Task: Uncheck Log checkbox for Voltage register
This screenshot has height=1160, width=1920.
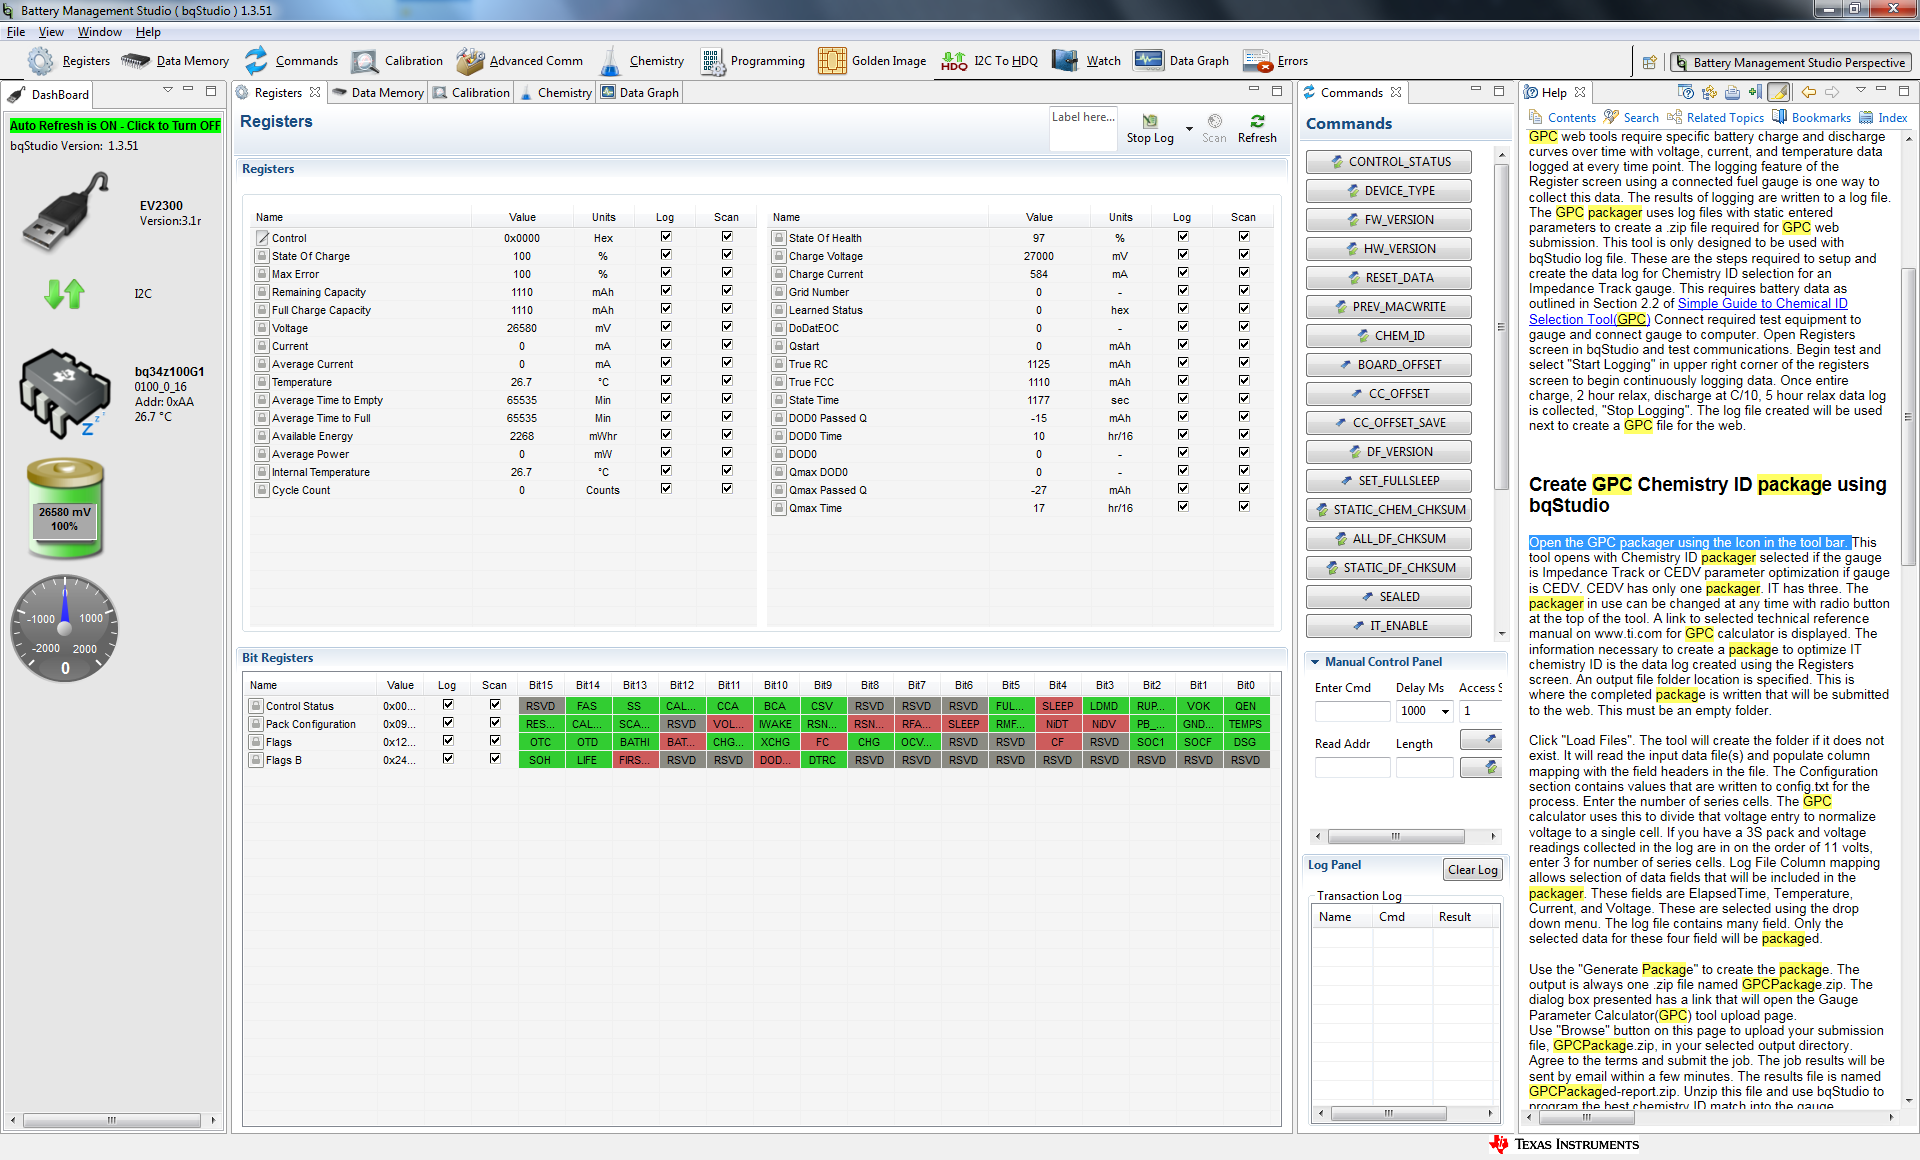Action: coord(665,327)
